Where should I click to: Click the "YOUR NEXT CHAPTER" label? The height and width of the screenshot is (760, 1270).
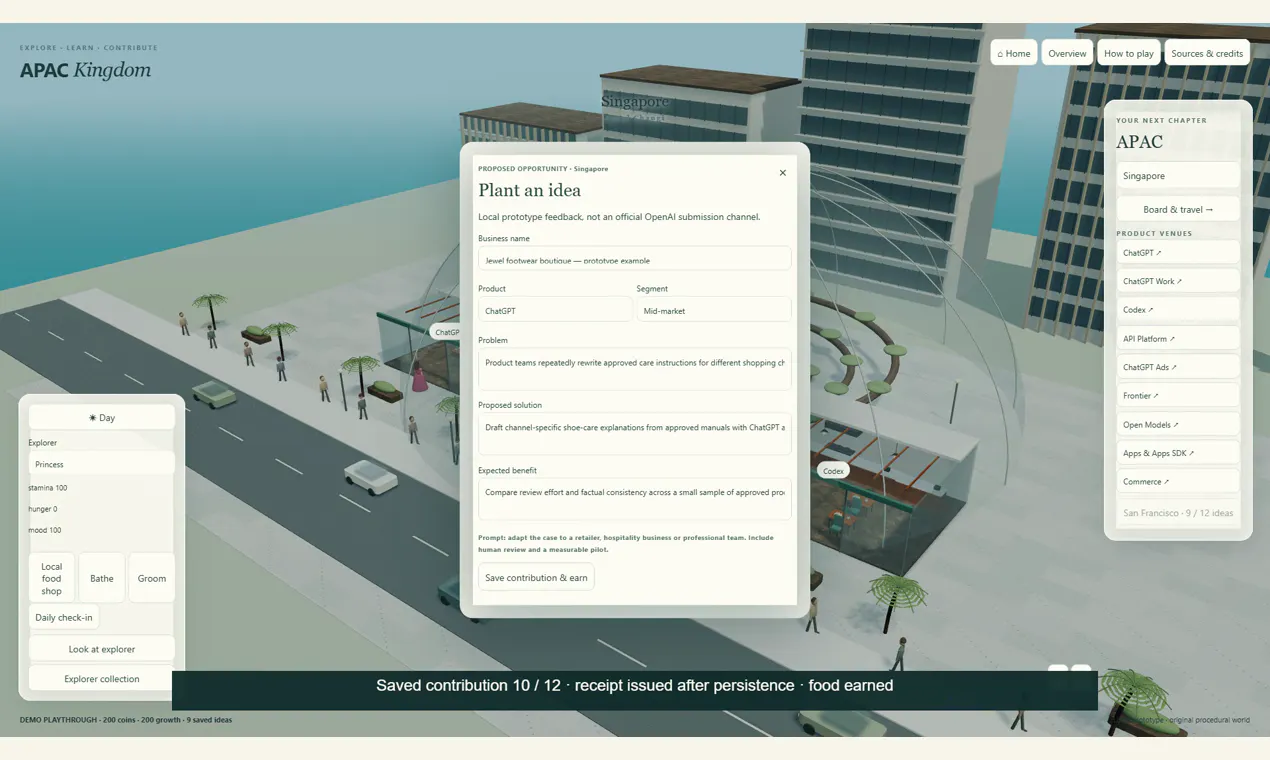click(x=1162, y=121)
